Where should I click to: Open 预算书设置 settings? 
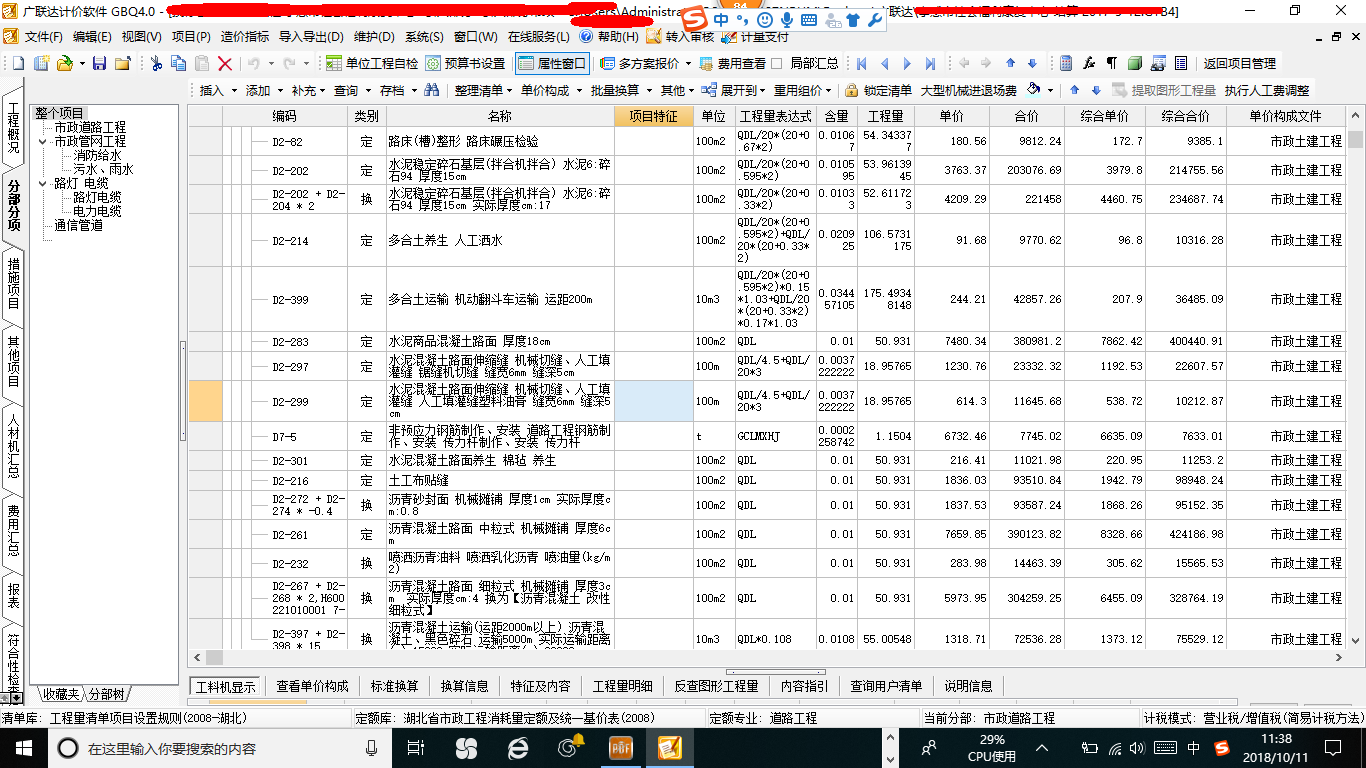pos(465,63)
